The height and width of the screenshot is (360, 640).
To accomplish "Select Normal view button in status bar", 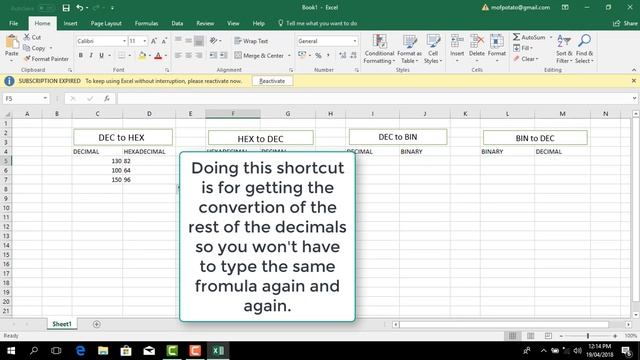I will (x=512, y=336).
